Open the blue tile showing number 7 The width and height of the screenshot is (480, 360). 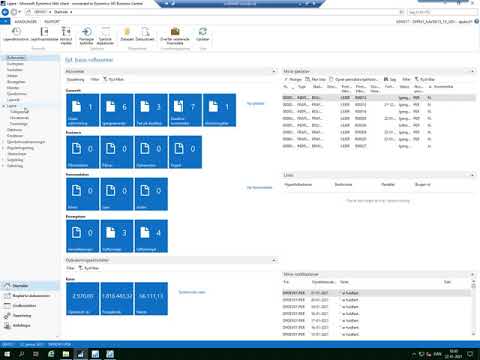pyautogui.click(x=185, y=110)
